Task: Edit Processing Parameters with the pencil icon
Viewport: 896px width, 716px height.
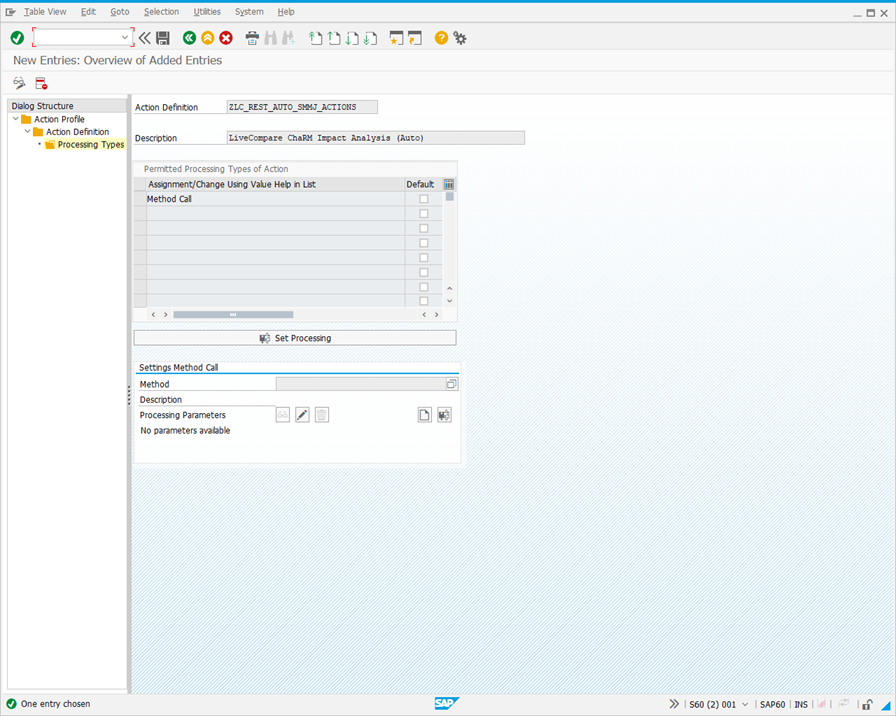Action: click(x=302, y=414)
